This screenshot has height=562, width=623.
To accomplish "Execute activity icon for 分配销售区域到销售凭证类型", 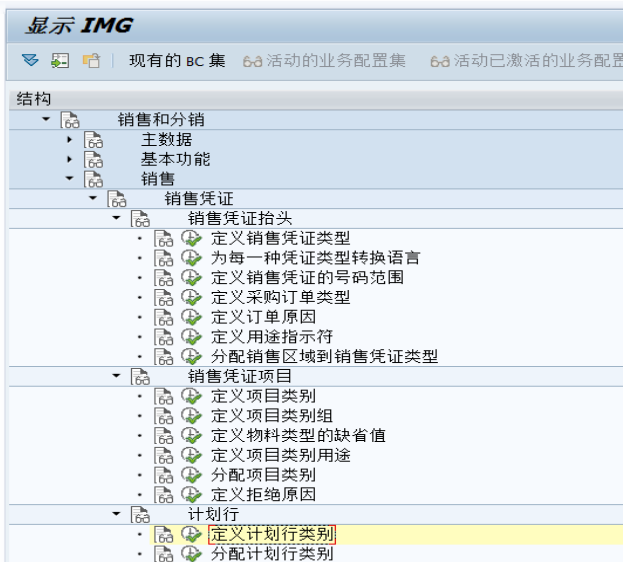I will click(x=192, y=357).
